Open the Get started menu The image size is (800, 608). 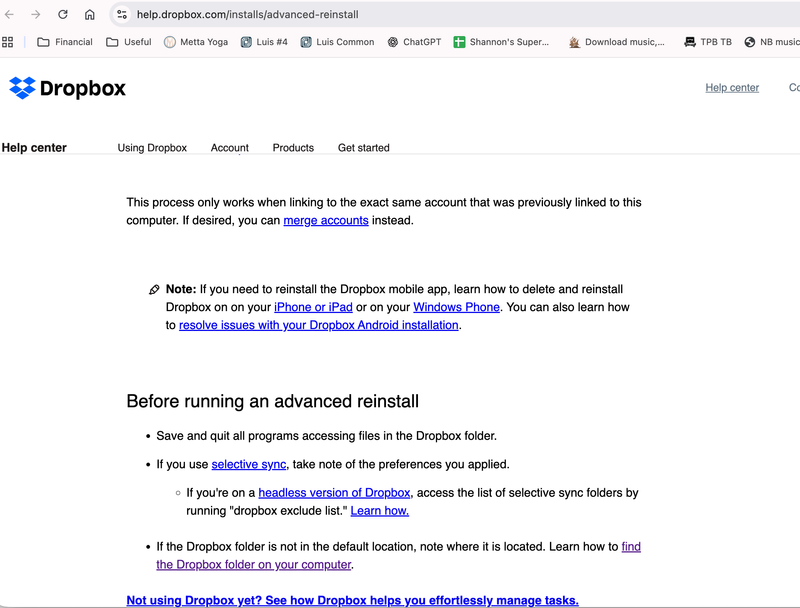point(363,147)
